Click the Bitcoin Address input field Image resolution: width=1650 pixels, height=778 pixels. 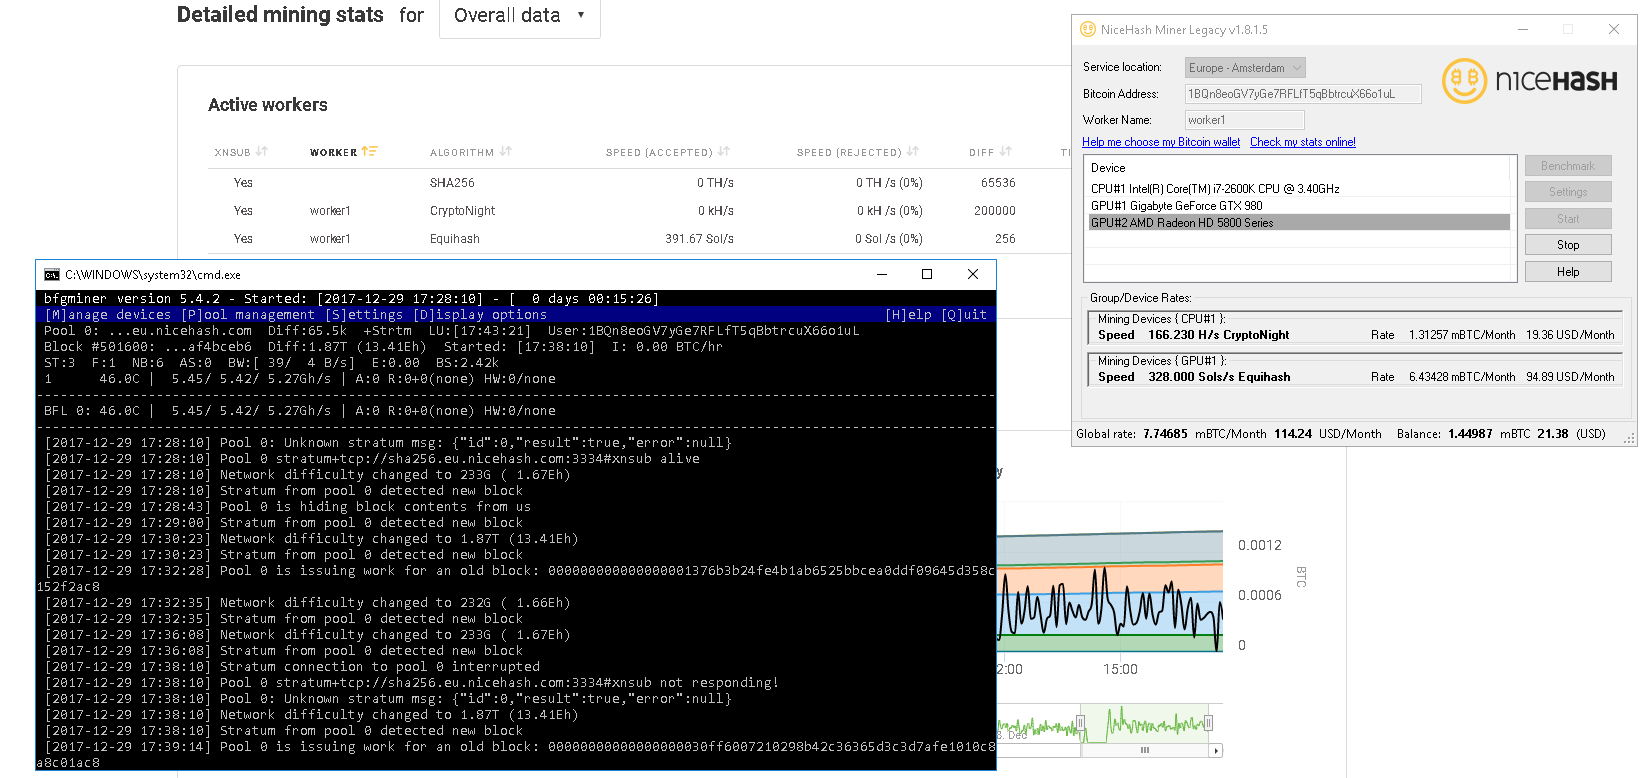pos(1303,94)
